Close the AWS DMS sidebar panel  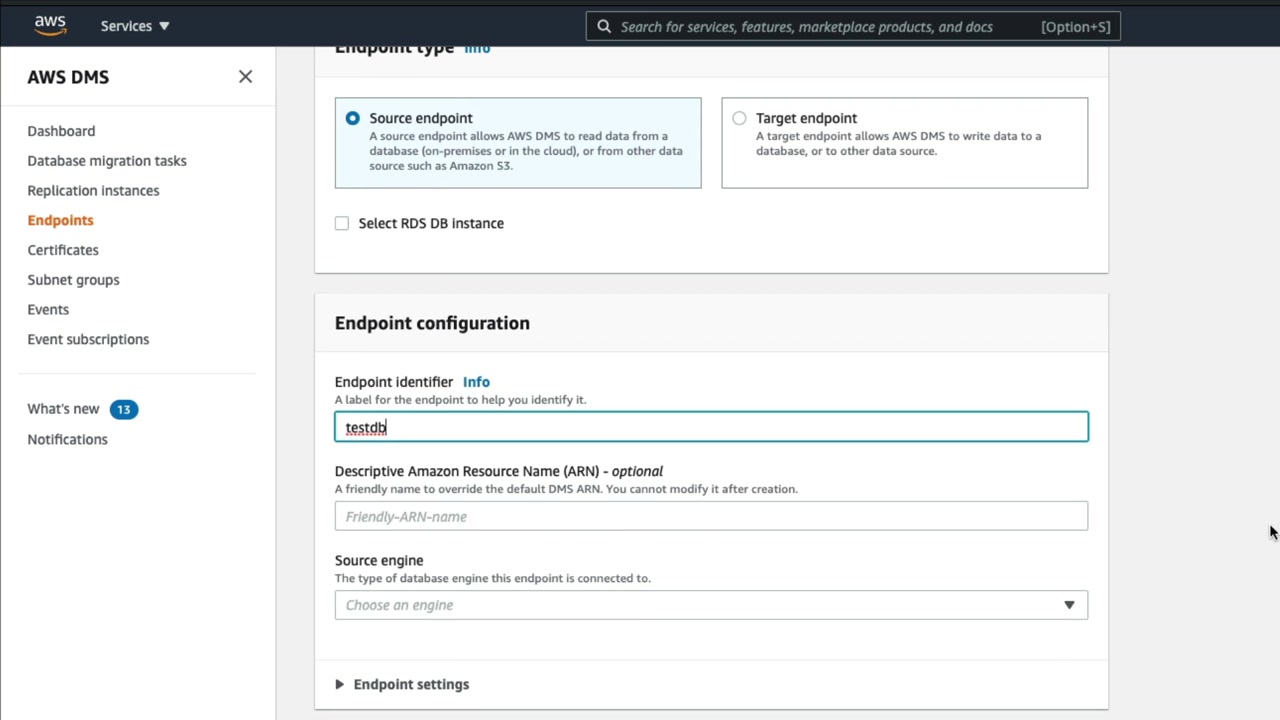[x=245, y=77]
